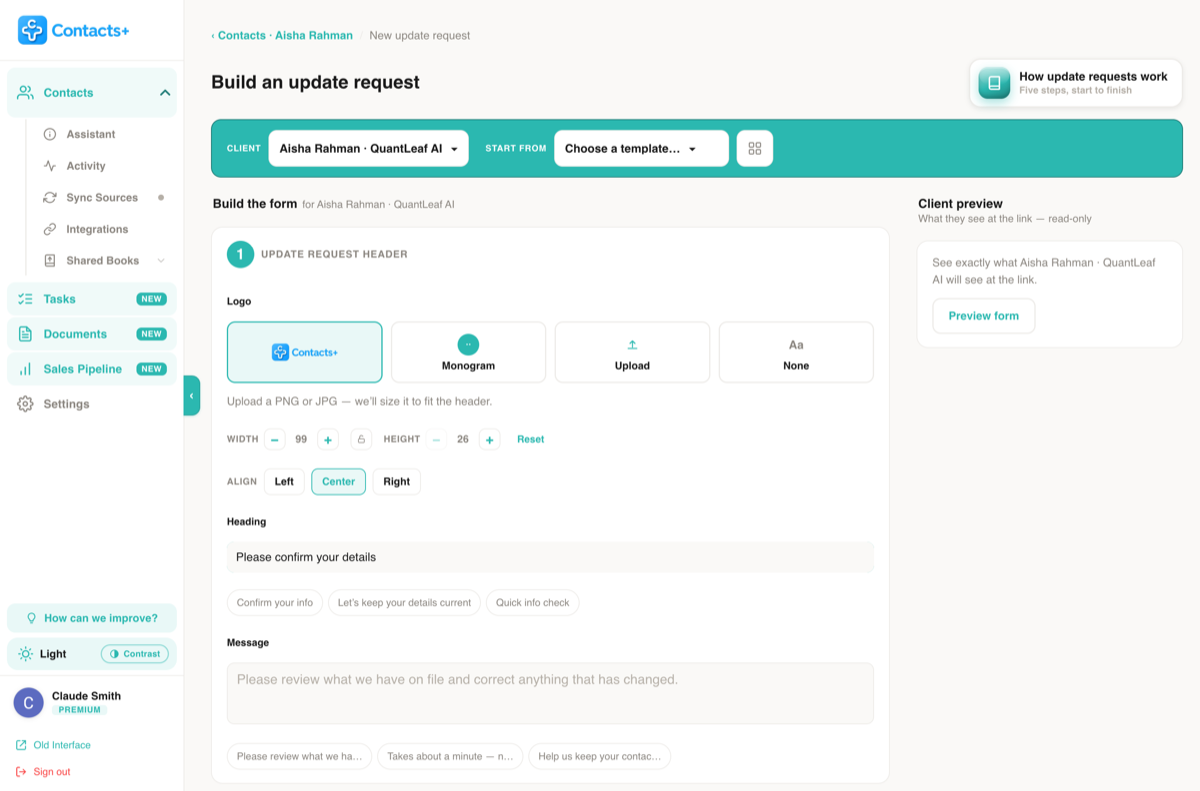This screenshot has width=1200, height=791.
Task: Choose the Confirm your info suggestion
Action: (x=275, y=603)
